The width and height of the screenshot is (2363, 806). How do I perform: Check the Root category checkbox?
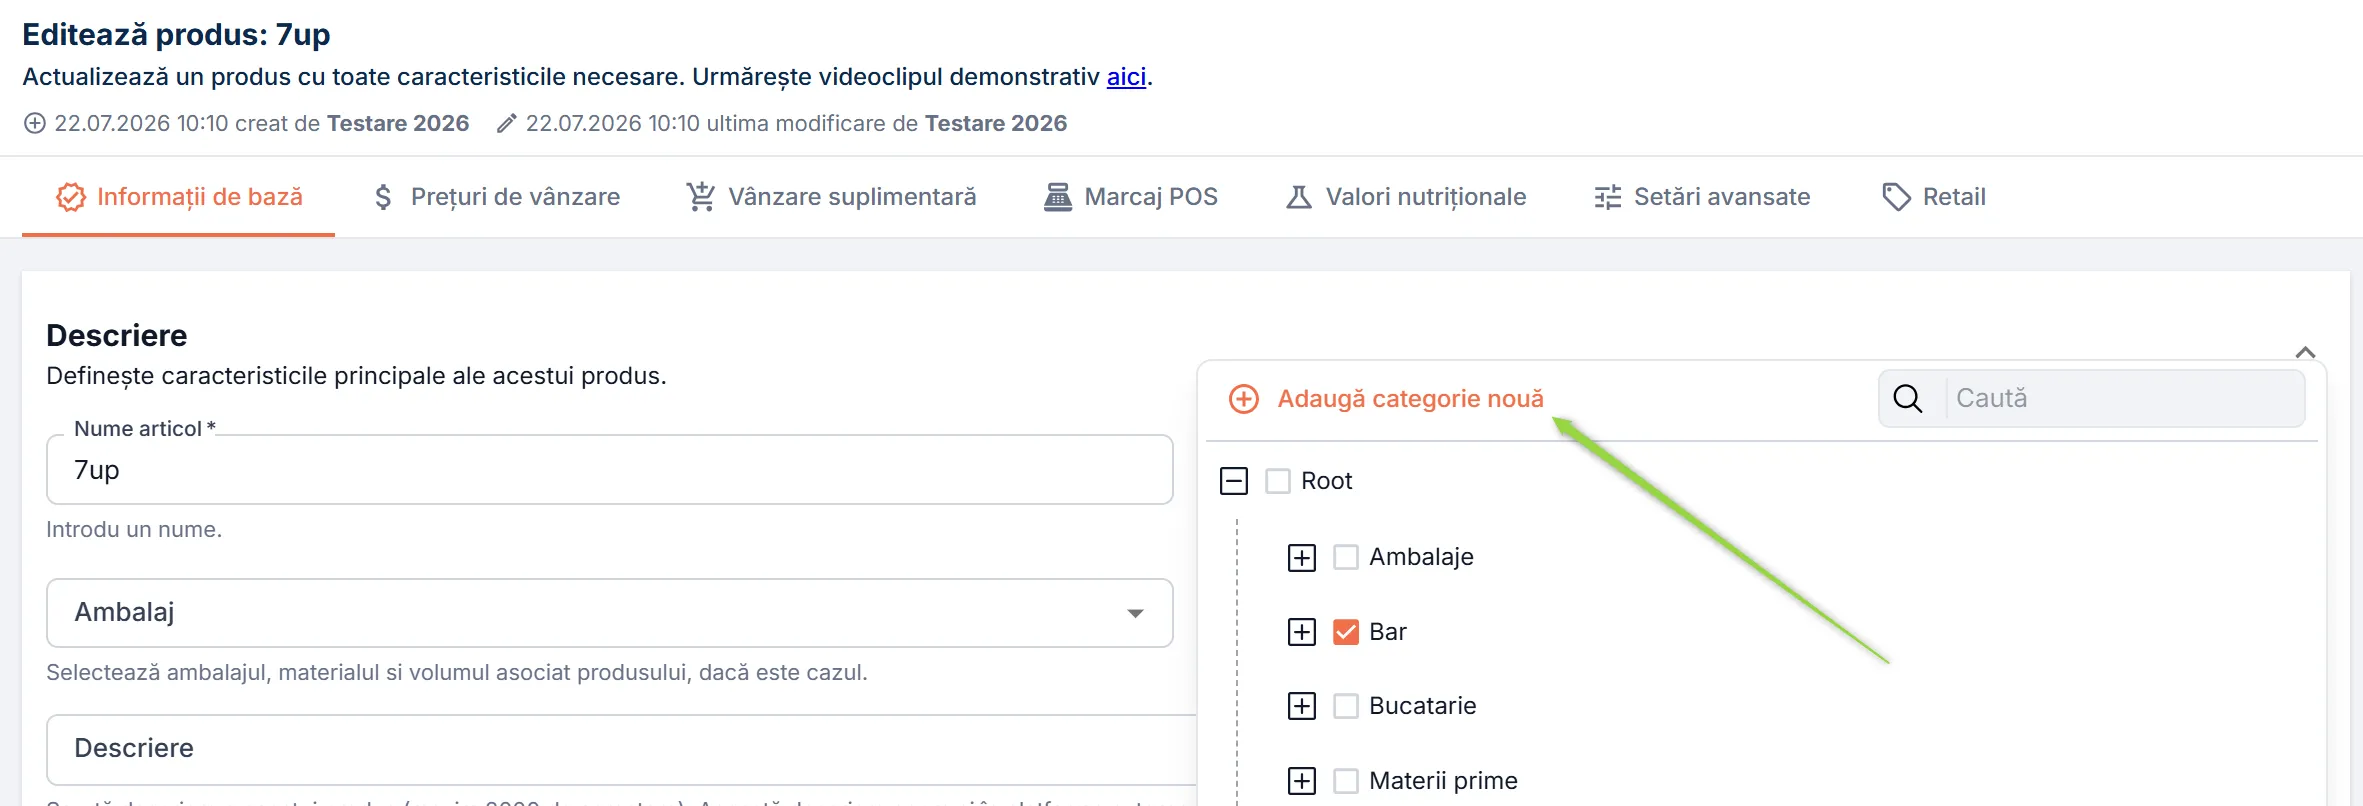(1278, 481)
